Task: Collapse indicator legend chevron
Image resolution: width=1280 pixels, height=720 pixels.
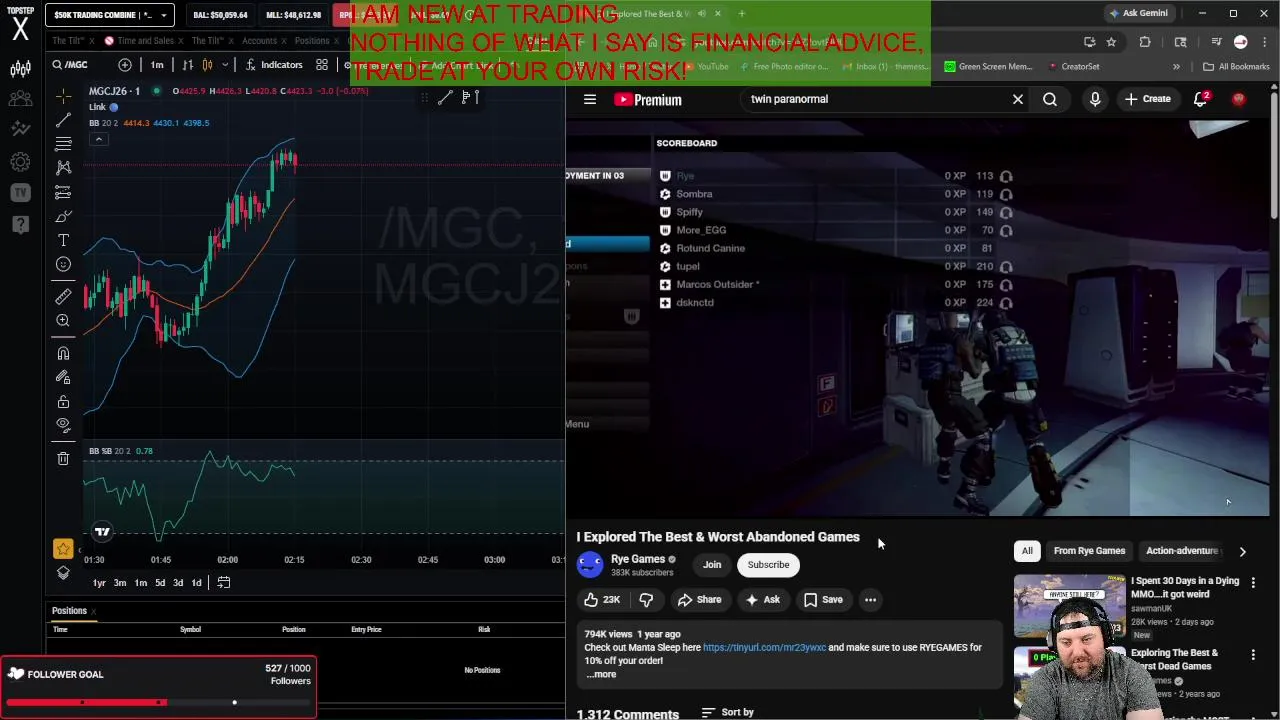Action: point(99,139)
